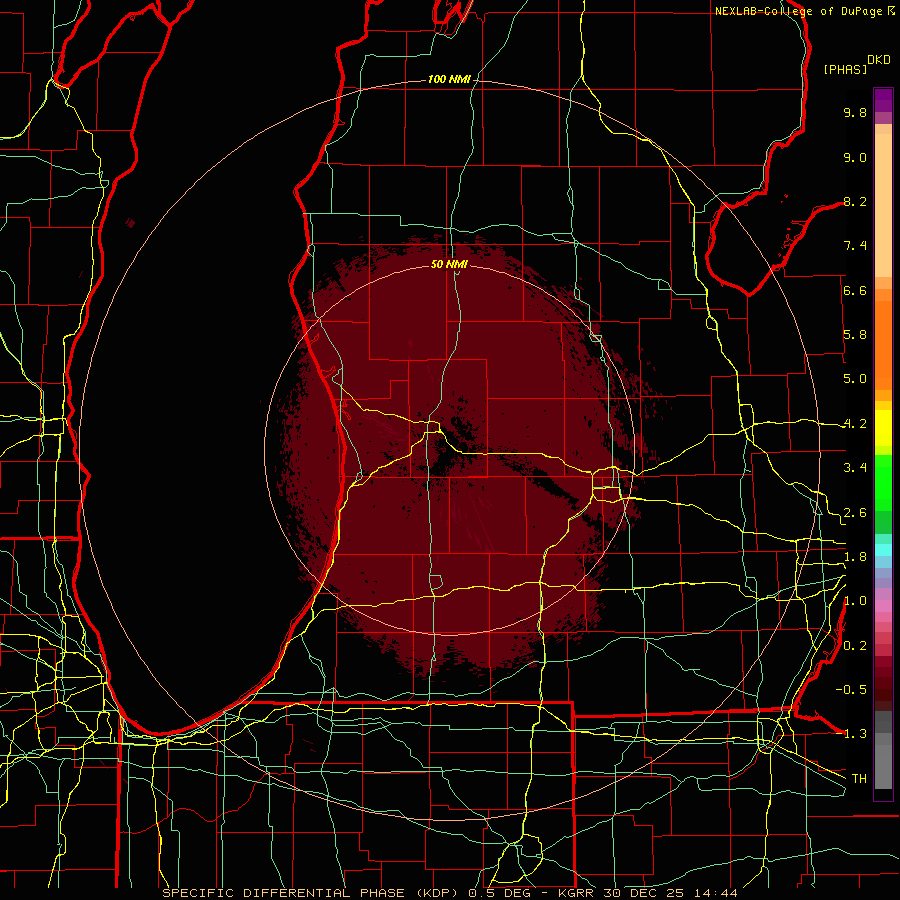Click the 6.6 value on the legend
Viewport: 900px width, 900px height.
[855, 290]
